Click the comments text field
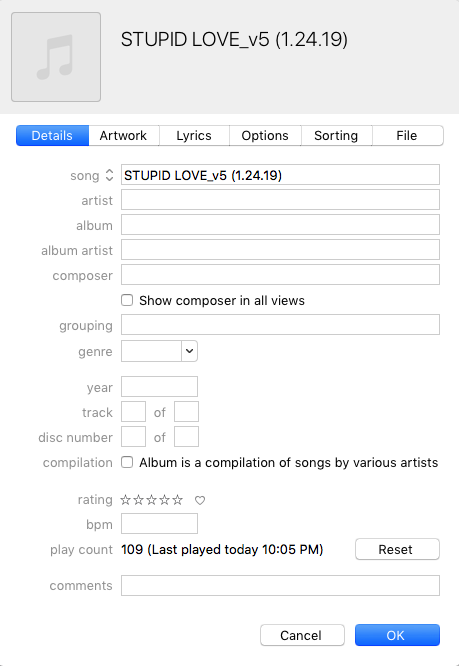The height and width of the screenshot is (666, 459). click(280, 586)
